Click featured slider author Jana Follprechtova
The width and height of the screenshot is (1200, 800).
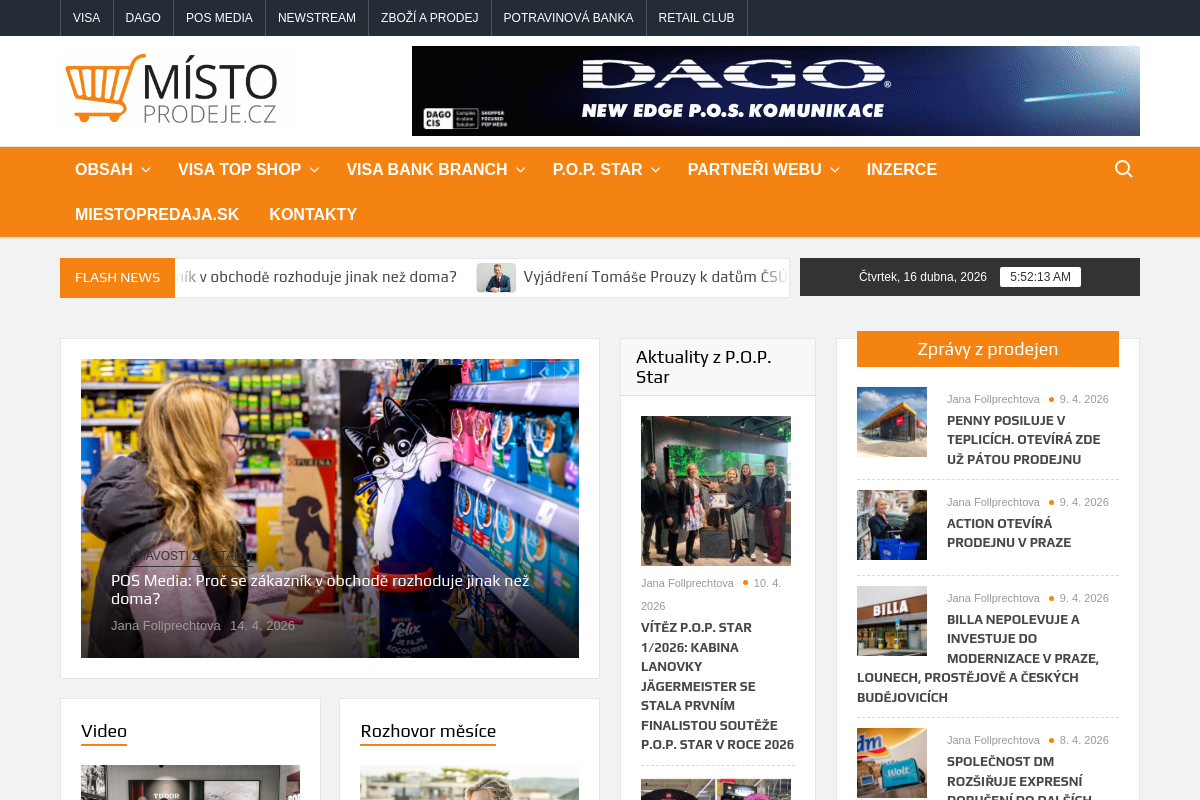[166, 626]
